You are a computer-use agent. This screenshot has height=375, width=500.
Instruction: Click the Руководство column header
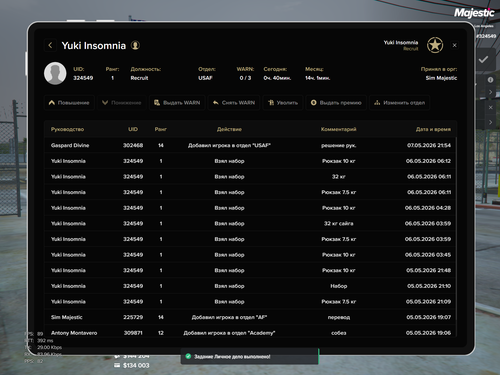tap(67, 129)
